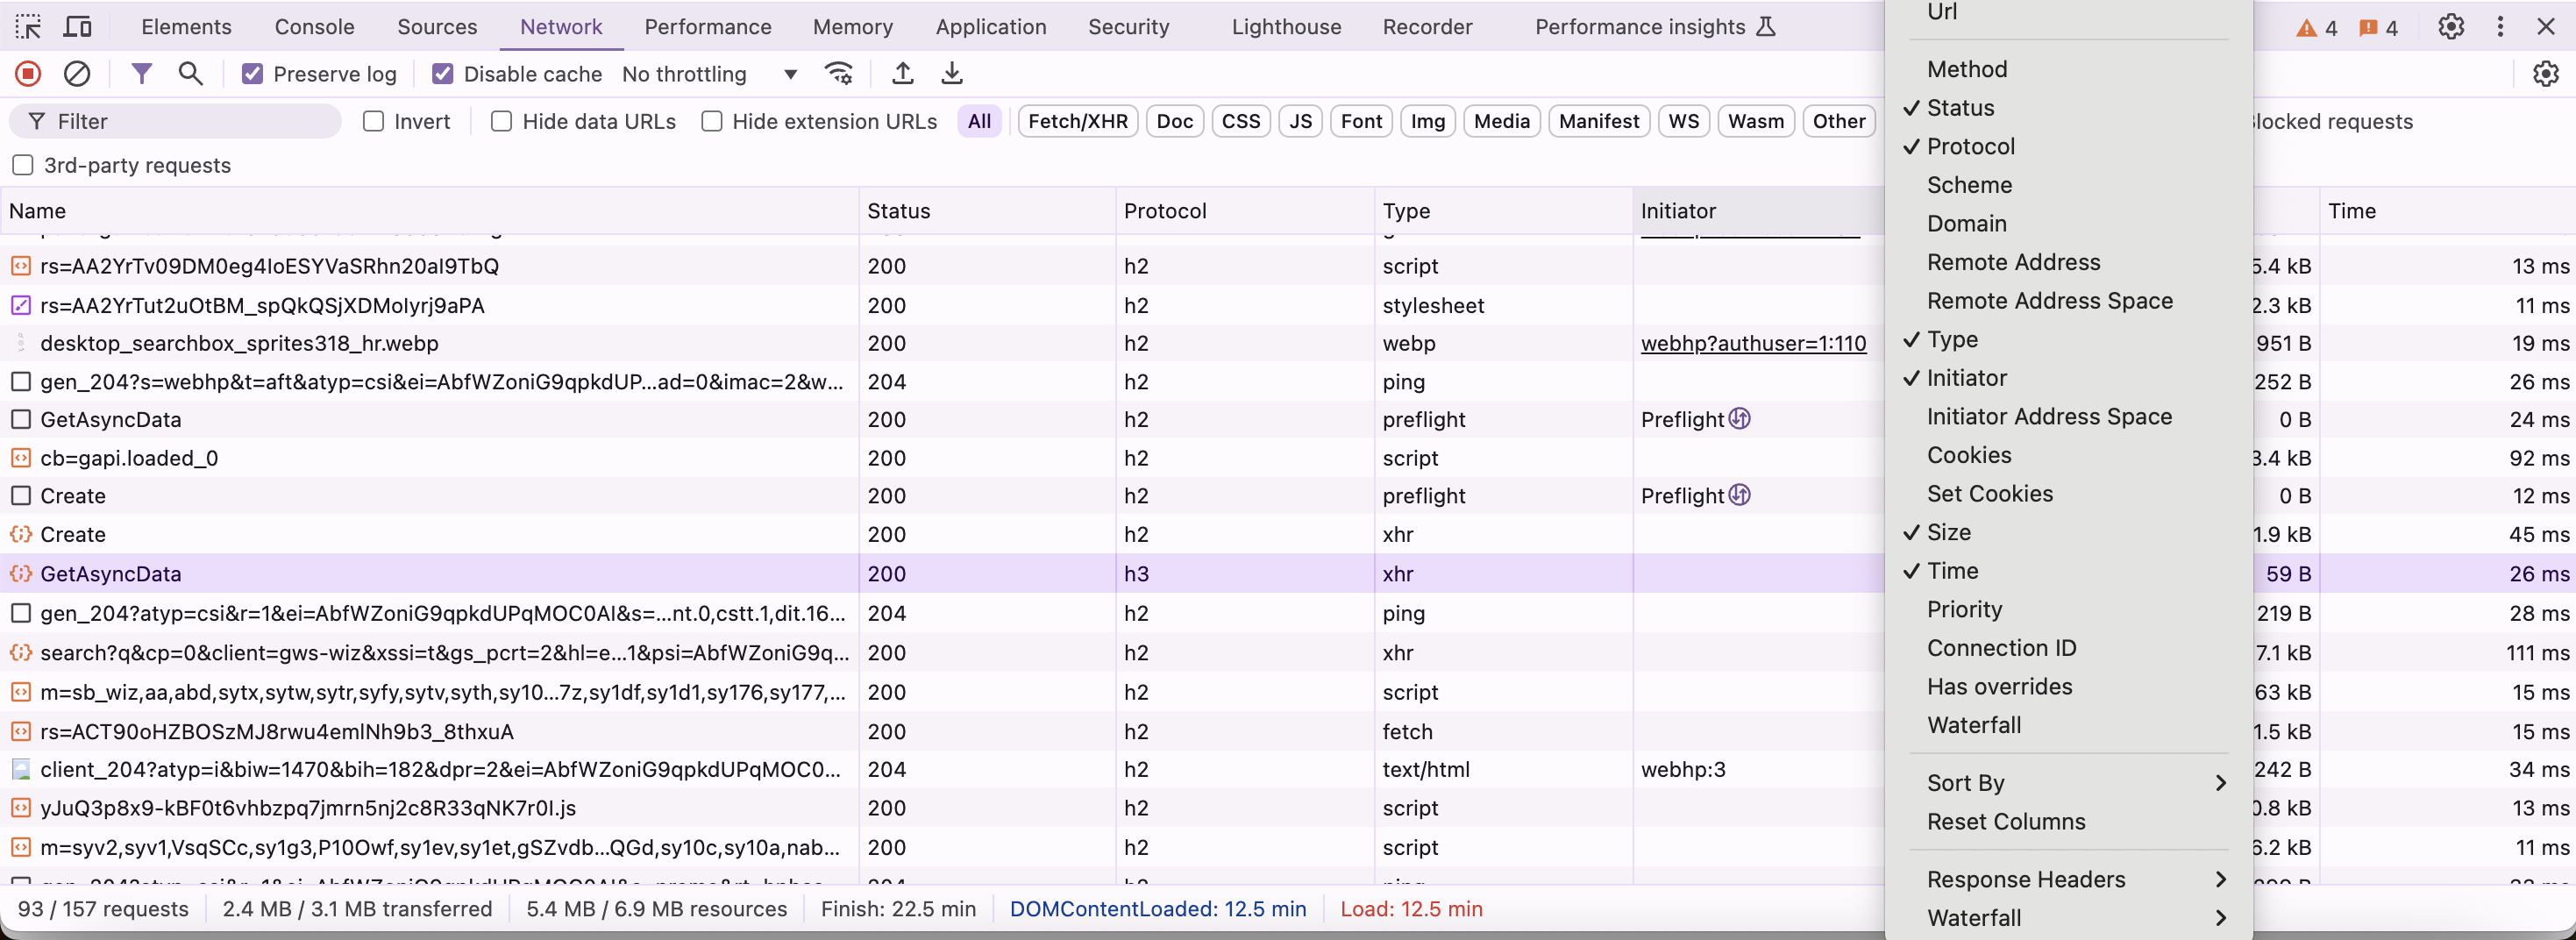Import HAR file upload icon
The height and width of the screenshot is (940, 2576).
coord(902,73)
